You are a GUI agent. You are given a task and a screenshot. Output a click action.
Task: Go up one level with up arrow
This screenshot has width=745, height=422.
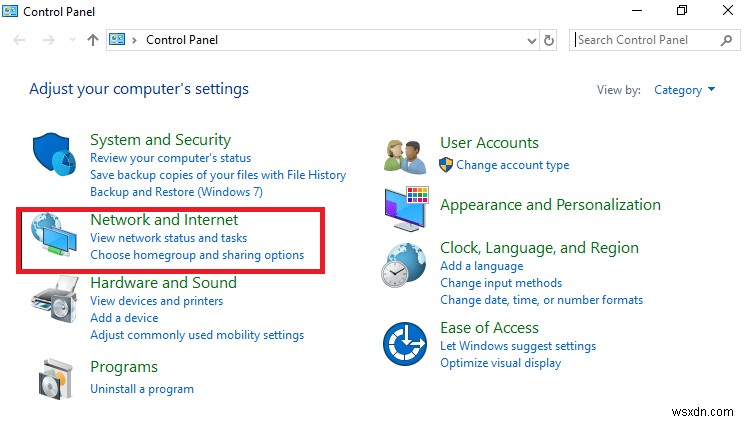tap(93, 40)
